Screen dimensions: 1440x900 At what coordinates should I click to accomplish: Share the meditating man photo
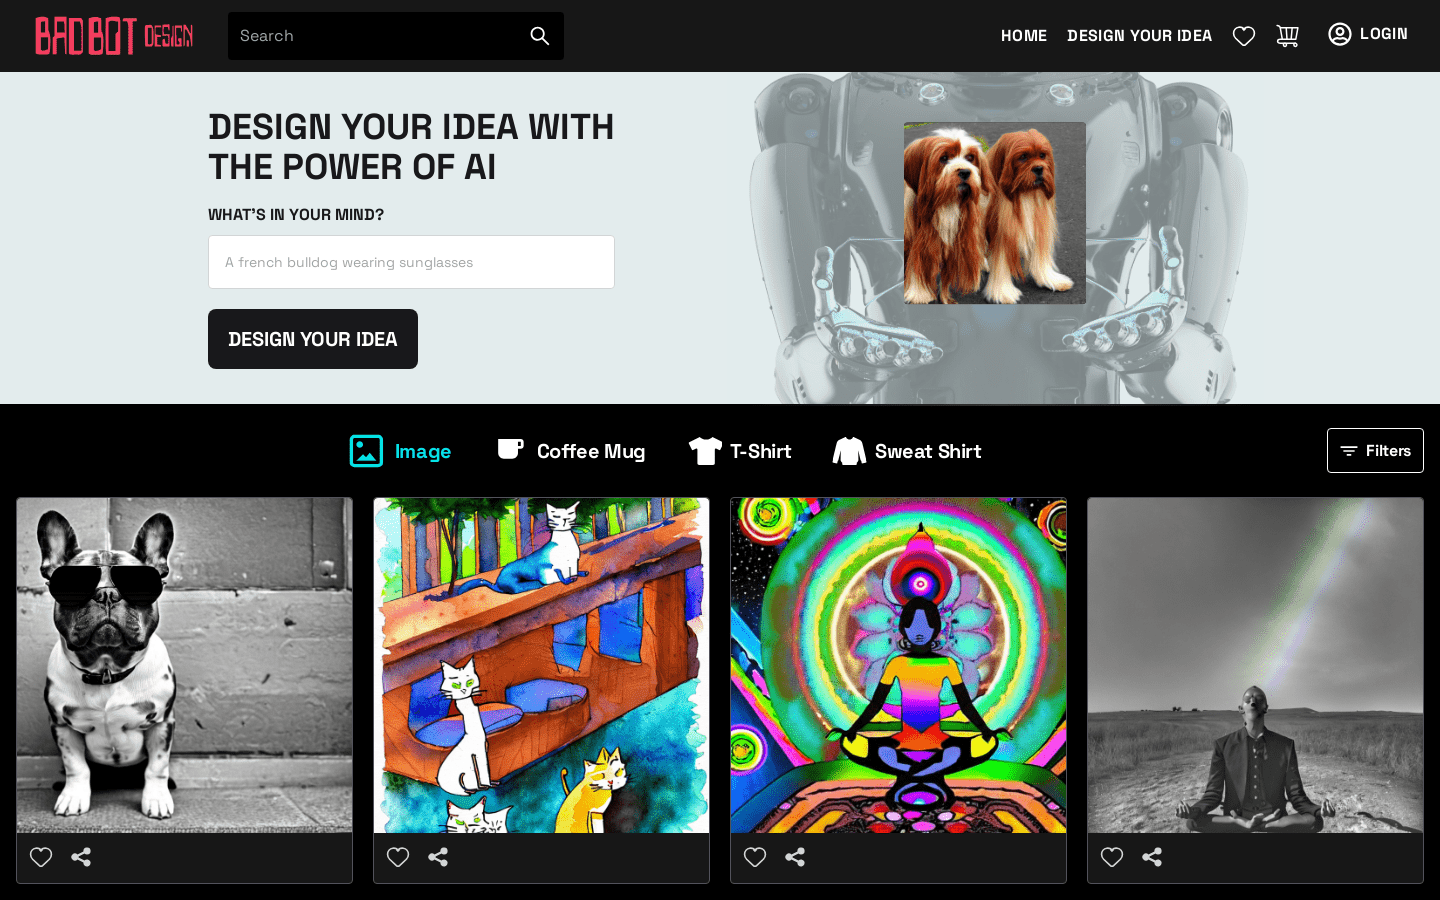tap(1152, 857)
